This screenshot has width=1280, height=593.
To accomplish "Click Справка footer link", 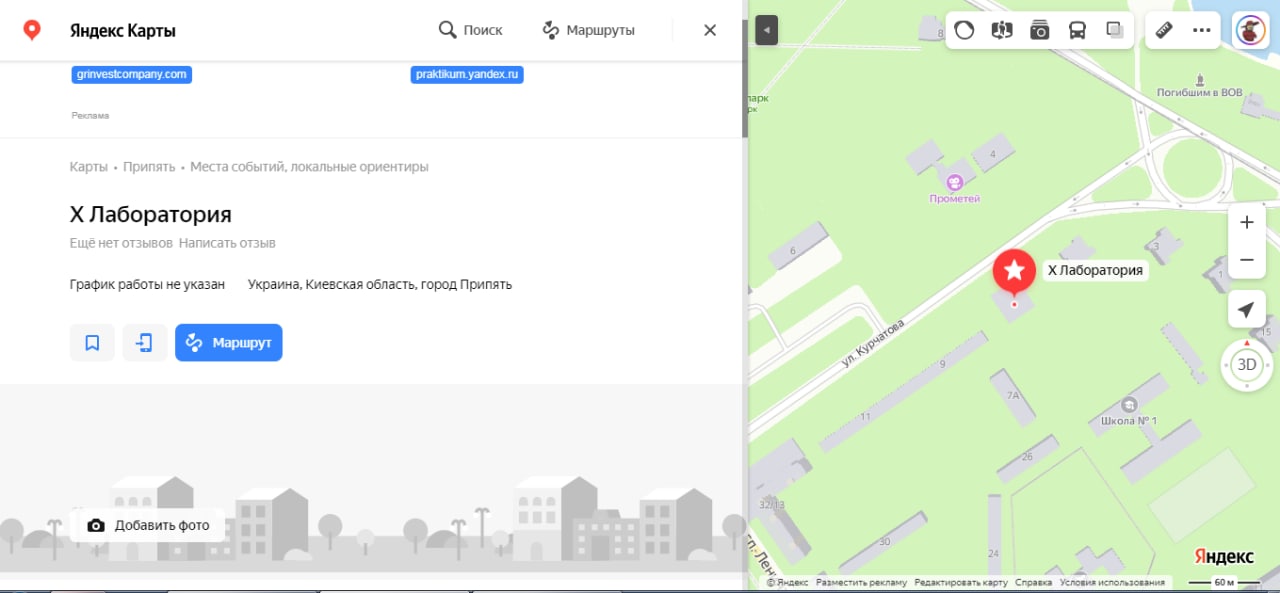I will (x=1033, y=582).
